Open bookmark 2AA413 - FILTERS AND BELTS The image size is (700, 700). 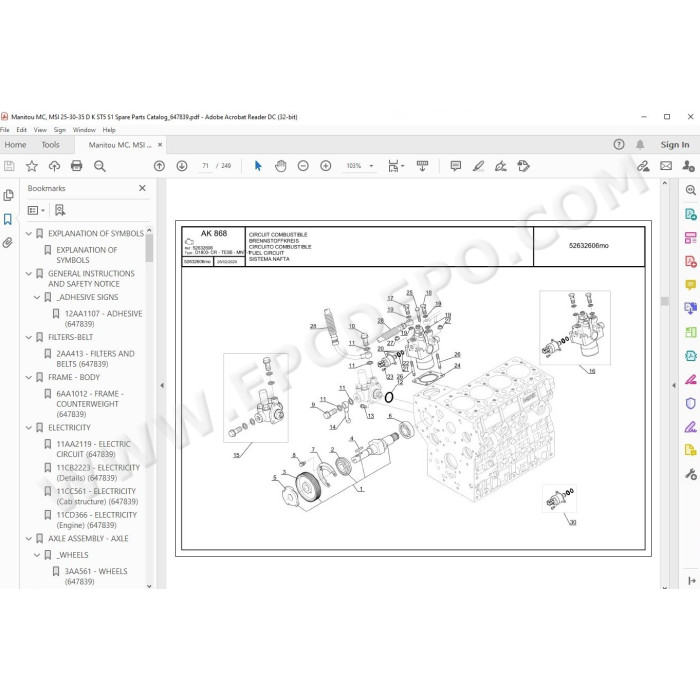coord(96,359)
